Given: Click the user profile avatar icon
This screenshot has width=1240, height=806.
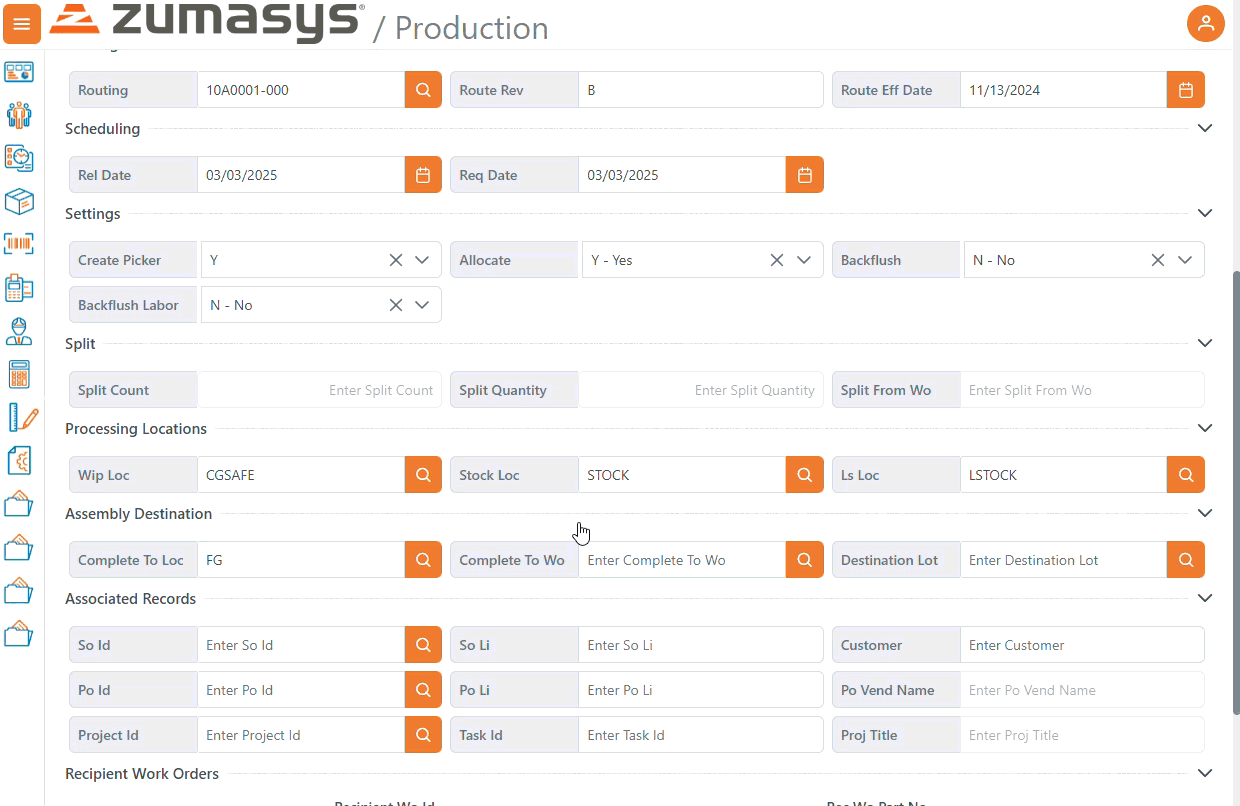Looking at the screenshot, I should click(x=1205, y=24).
